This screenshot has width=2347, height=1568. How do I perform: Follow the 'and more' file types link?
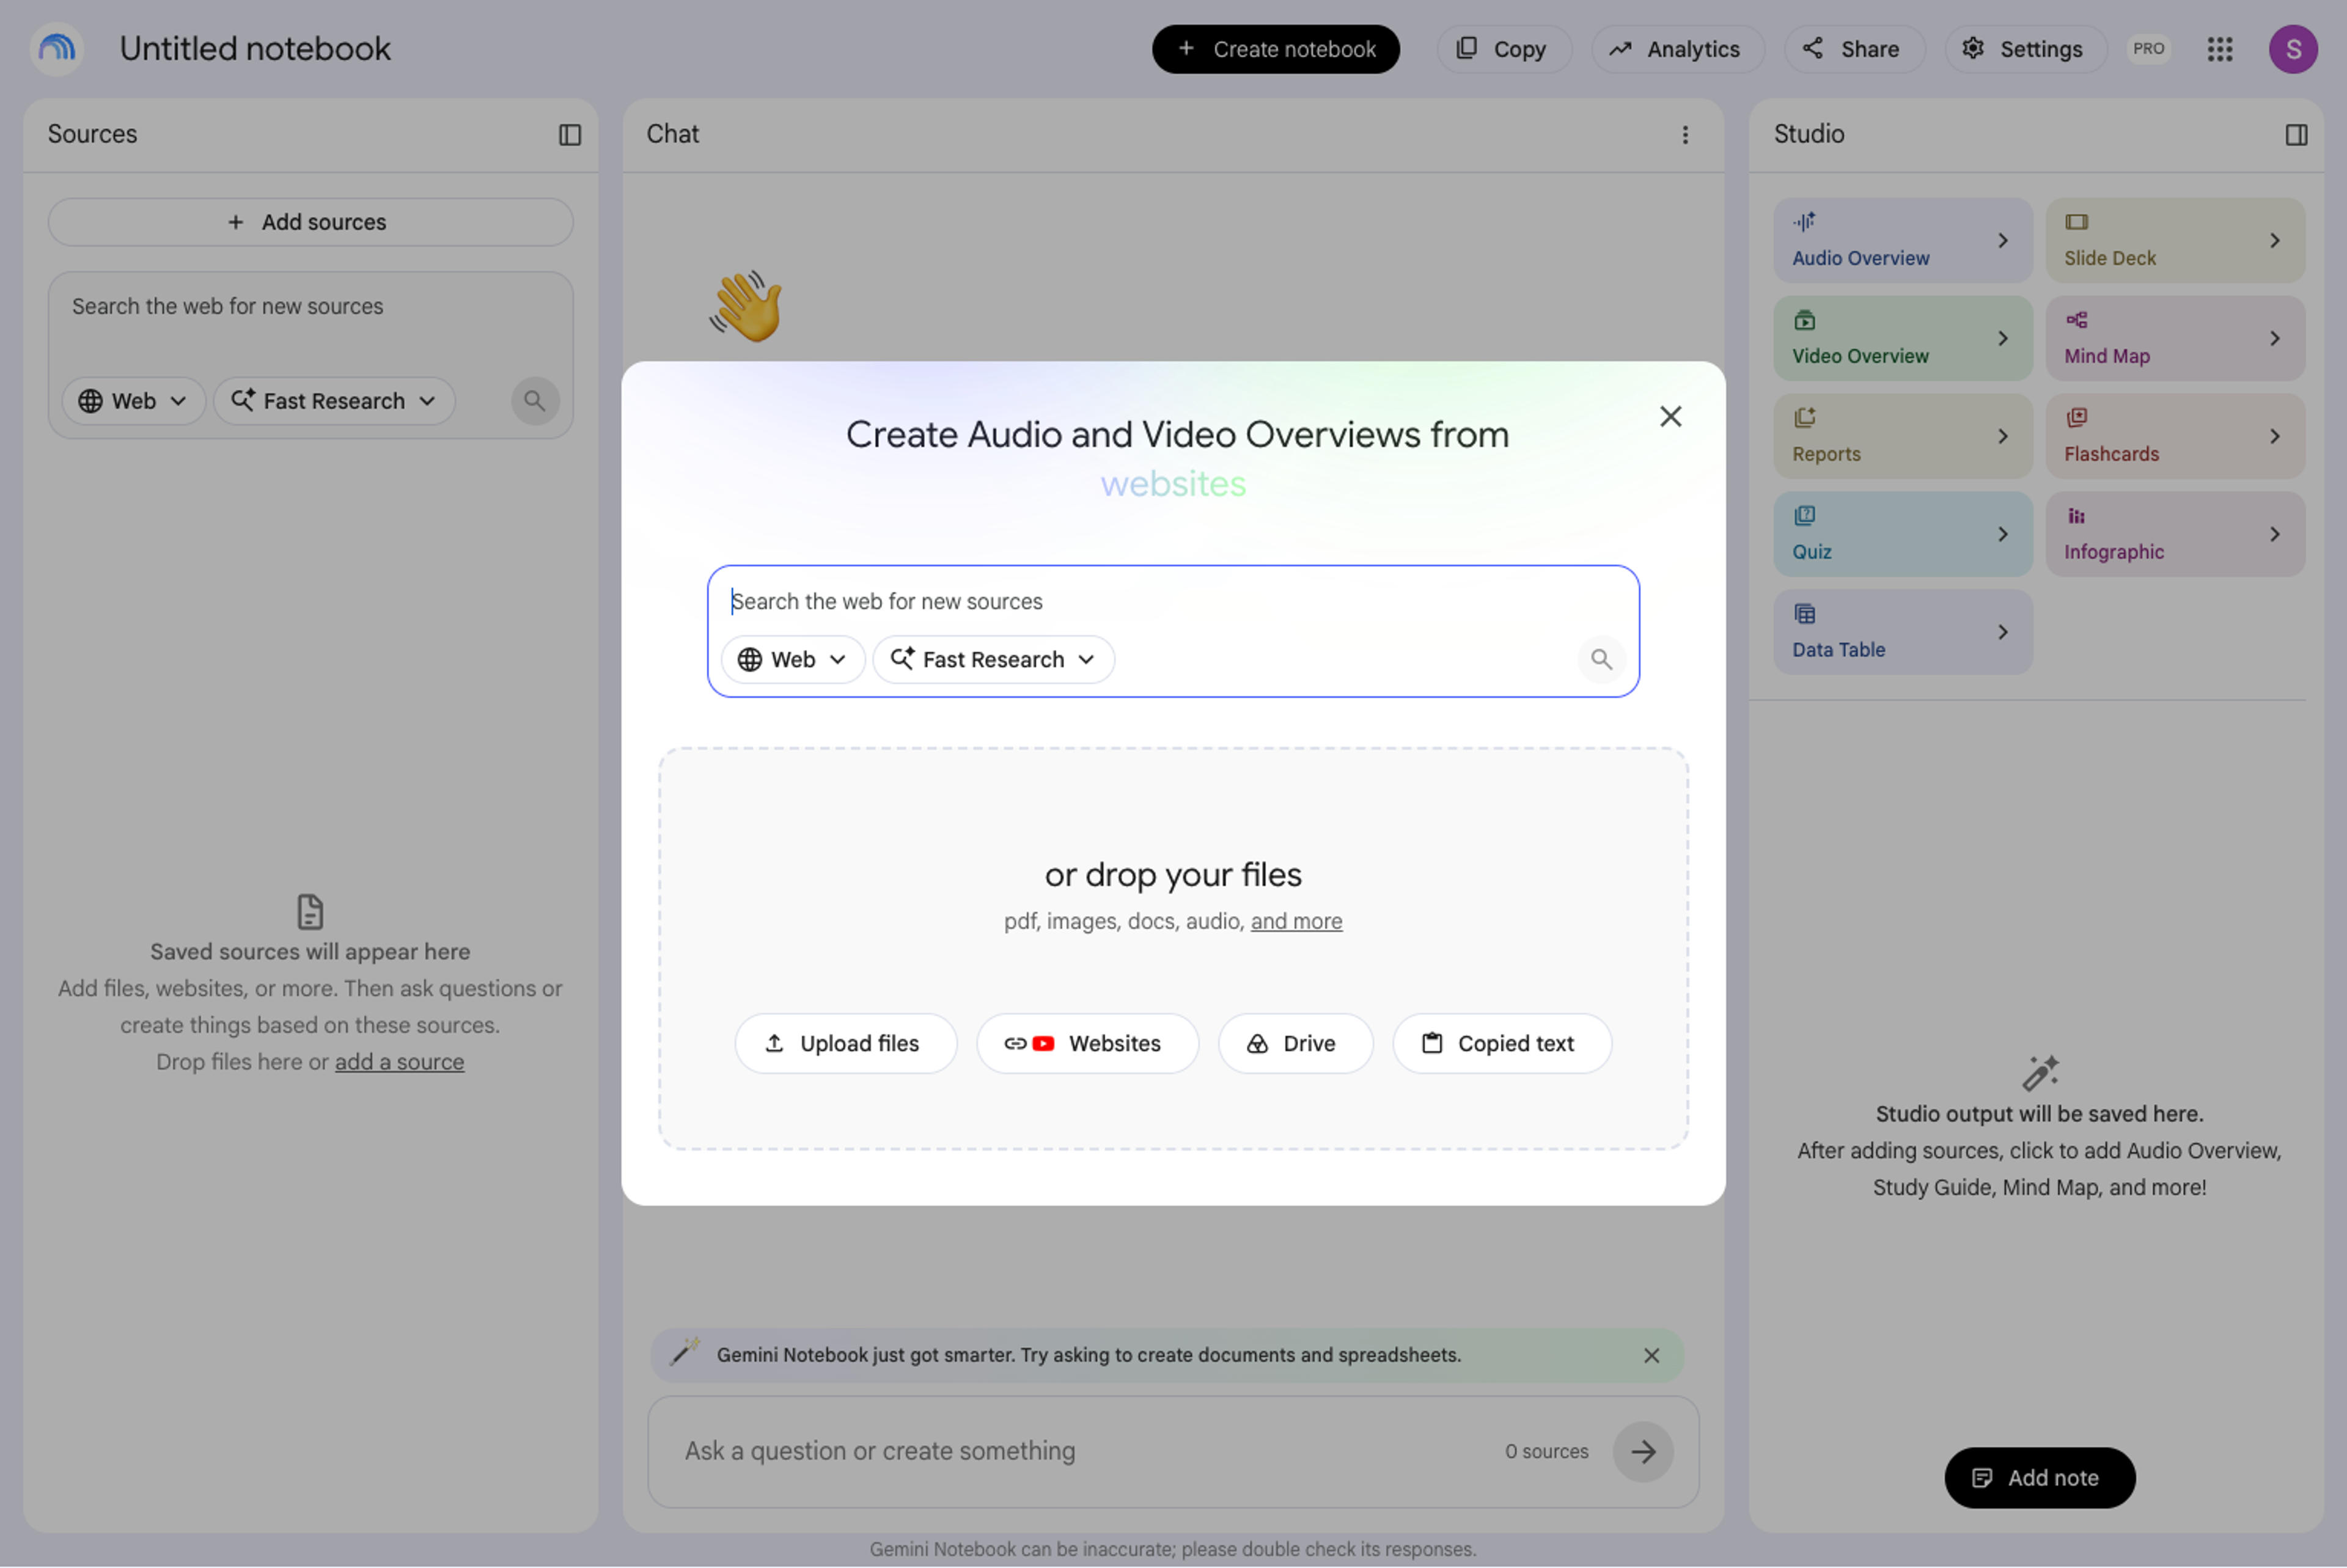coord(1296,922)
